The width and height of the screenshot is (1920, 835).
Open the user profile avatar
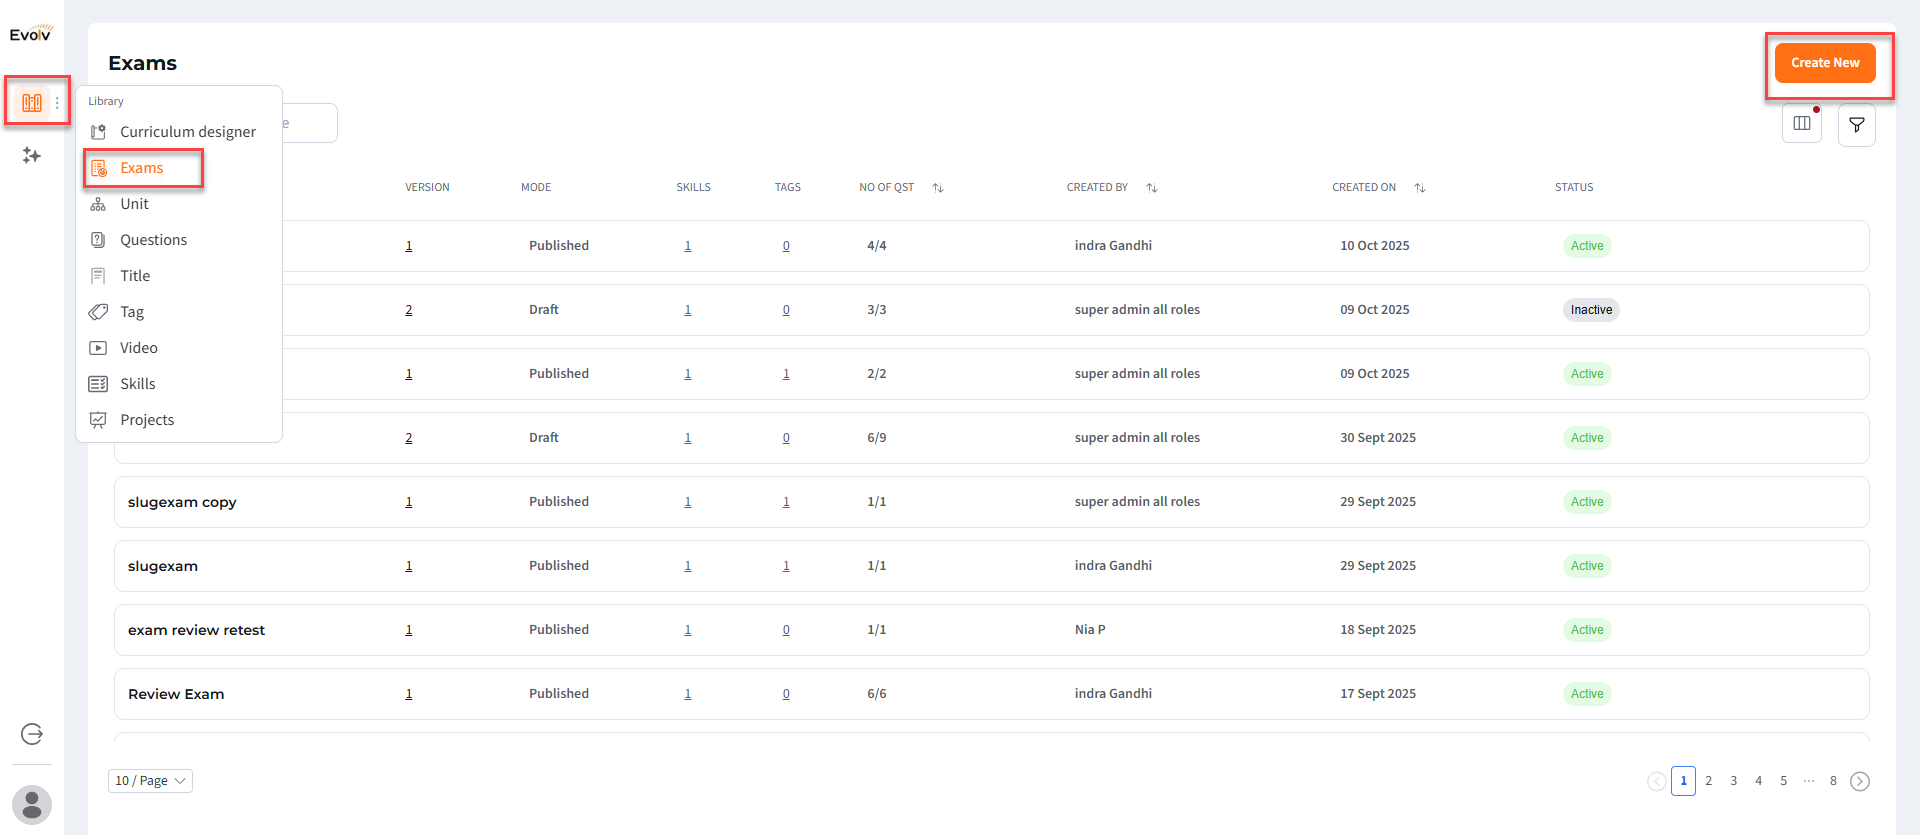tap(32, 804)
